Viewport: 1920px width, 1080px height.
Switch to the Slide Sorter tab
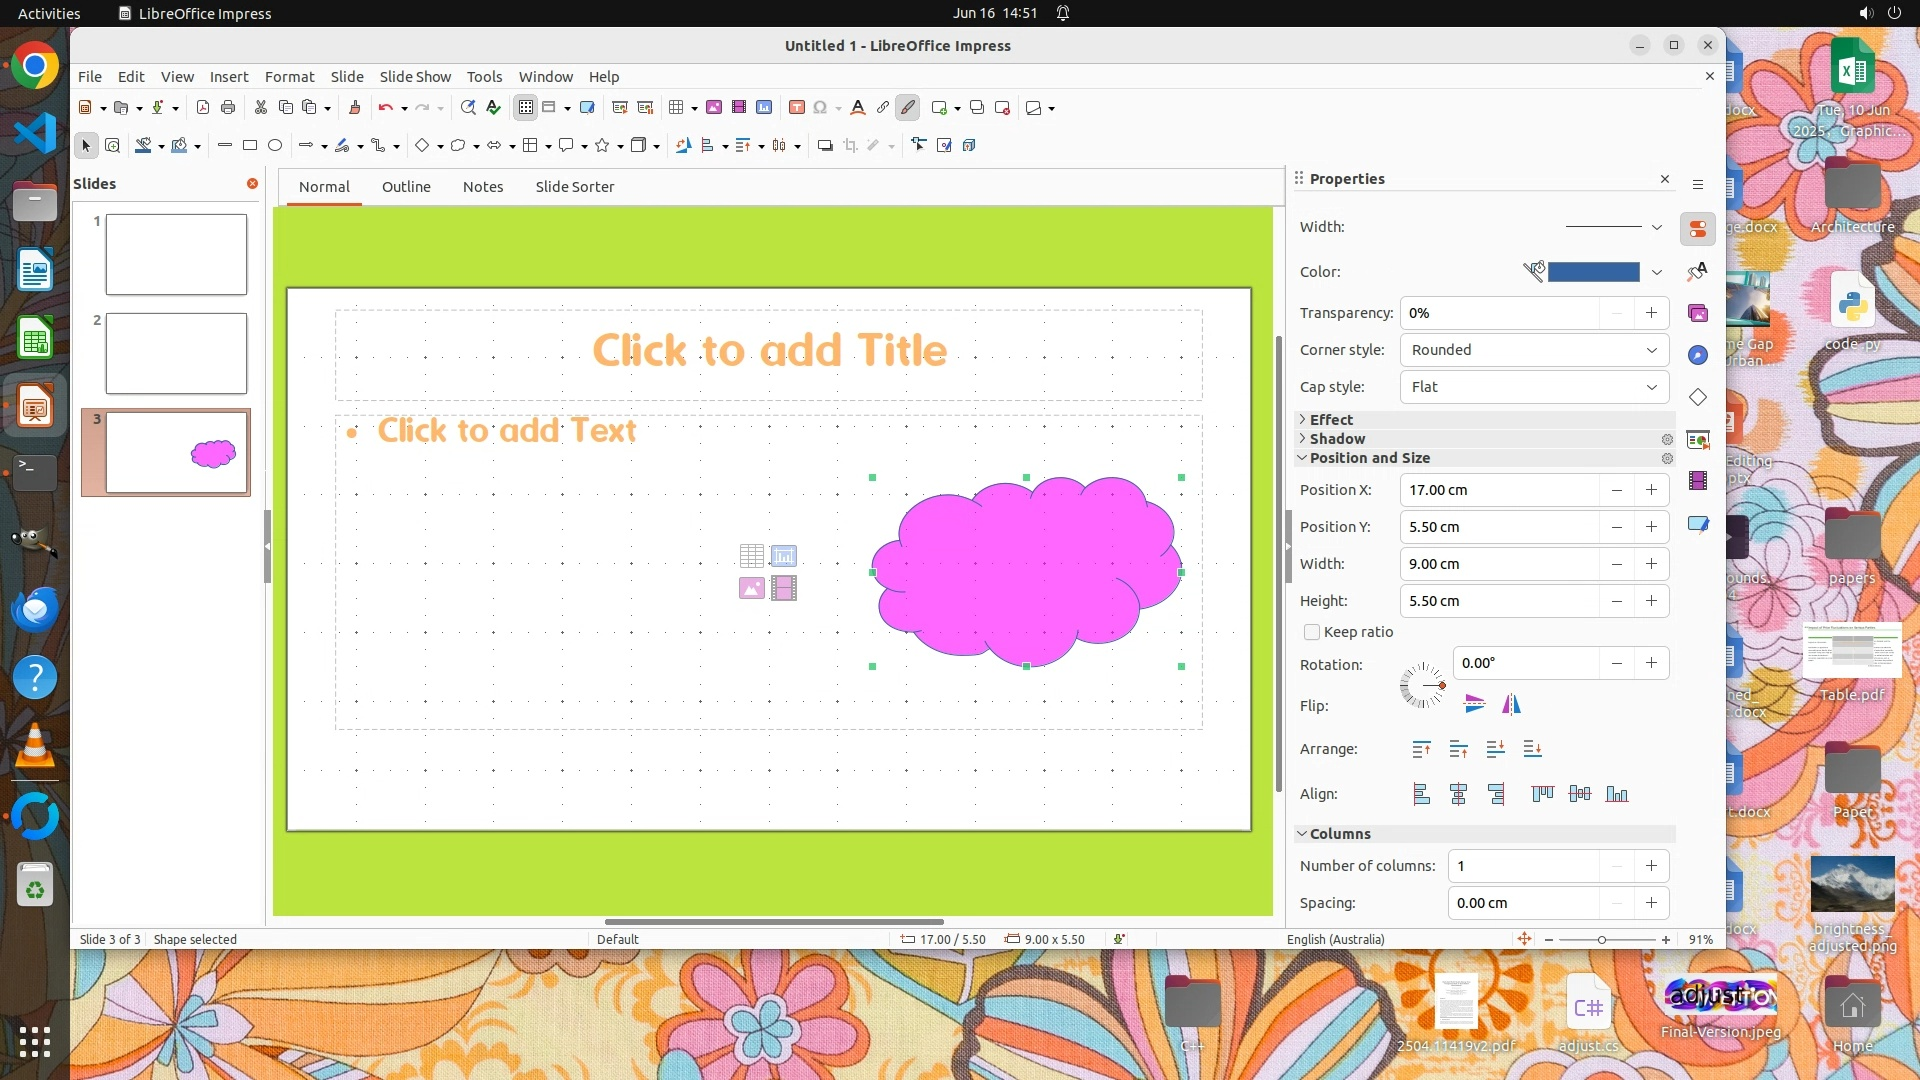pyautogui.click(x=574, y=187)
